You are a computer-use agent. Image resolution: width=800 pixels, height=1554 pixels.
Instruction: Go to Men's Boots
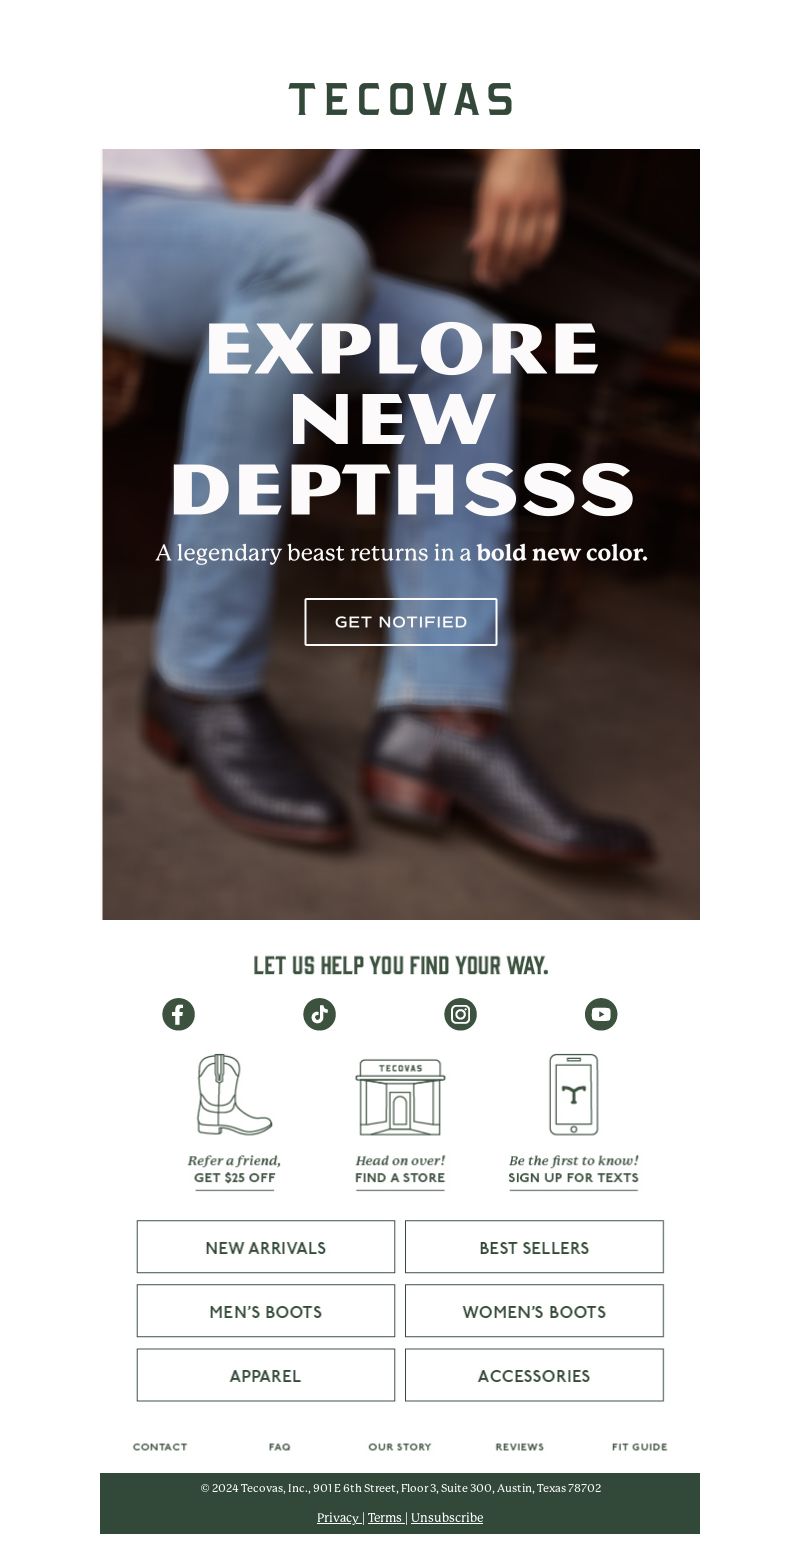(x=266, y=1311)
